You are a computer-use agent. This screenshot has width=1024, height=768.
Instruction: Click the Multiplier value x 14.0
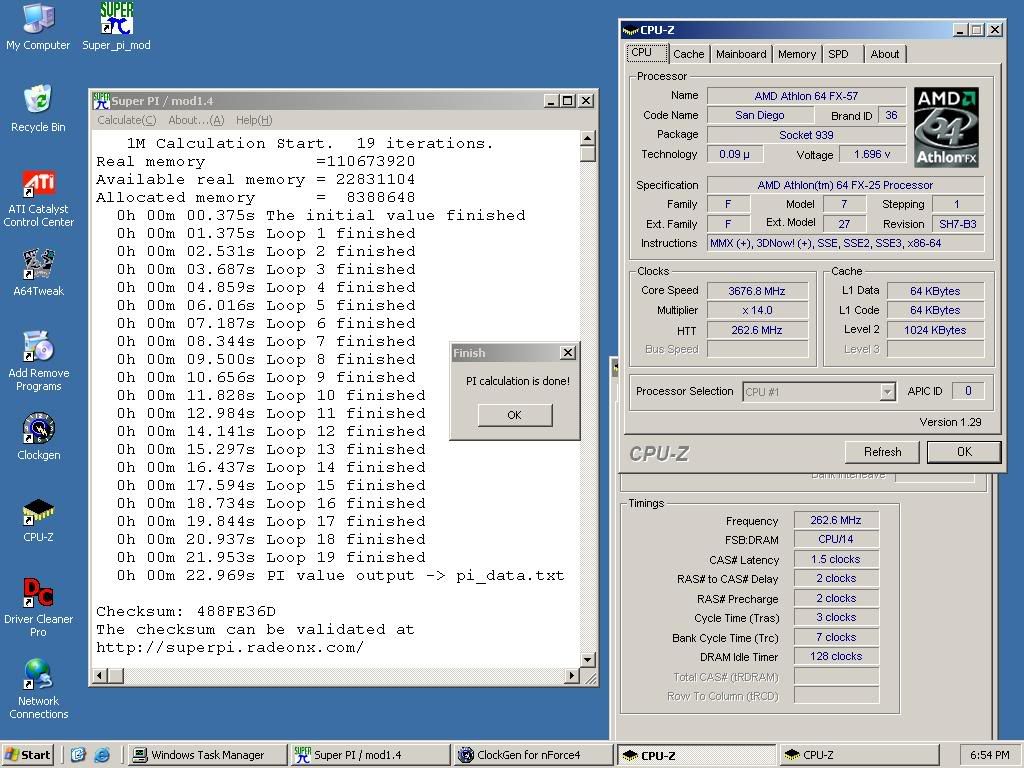[x=757, y=311]
